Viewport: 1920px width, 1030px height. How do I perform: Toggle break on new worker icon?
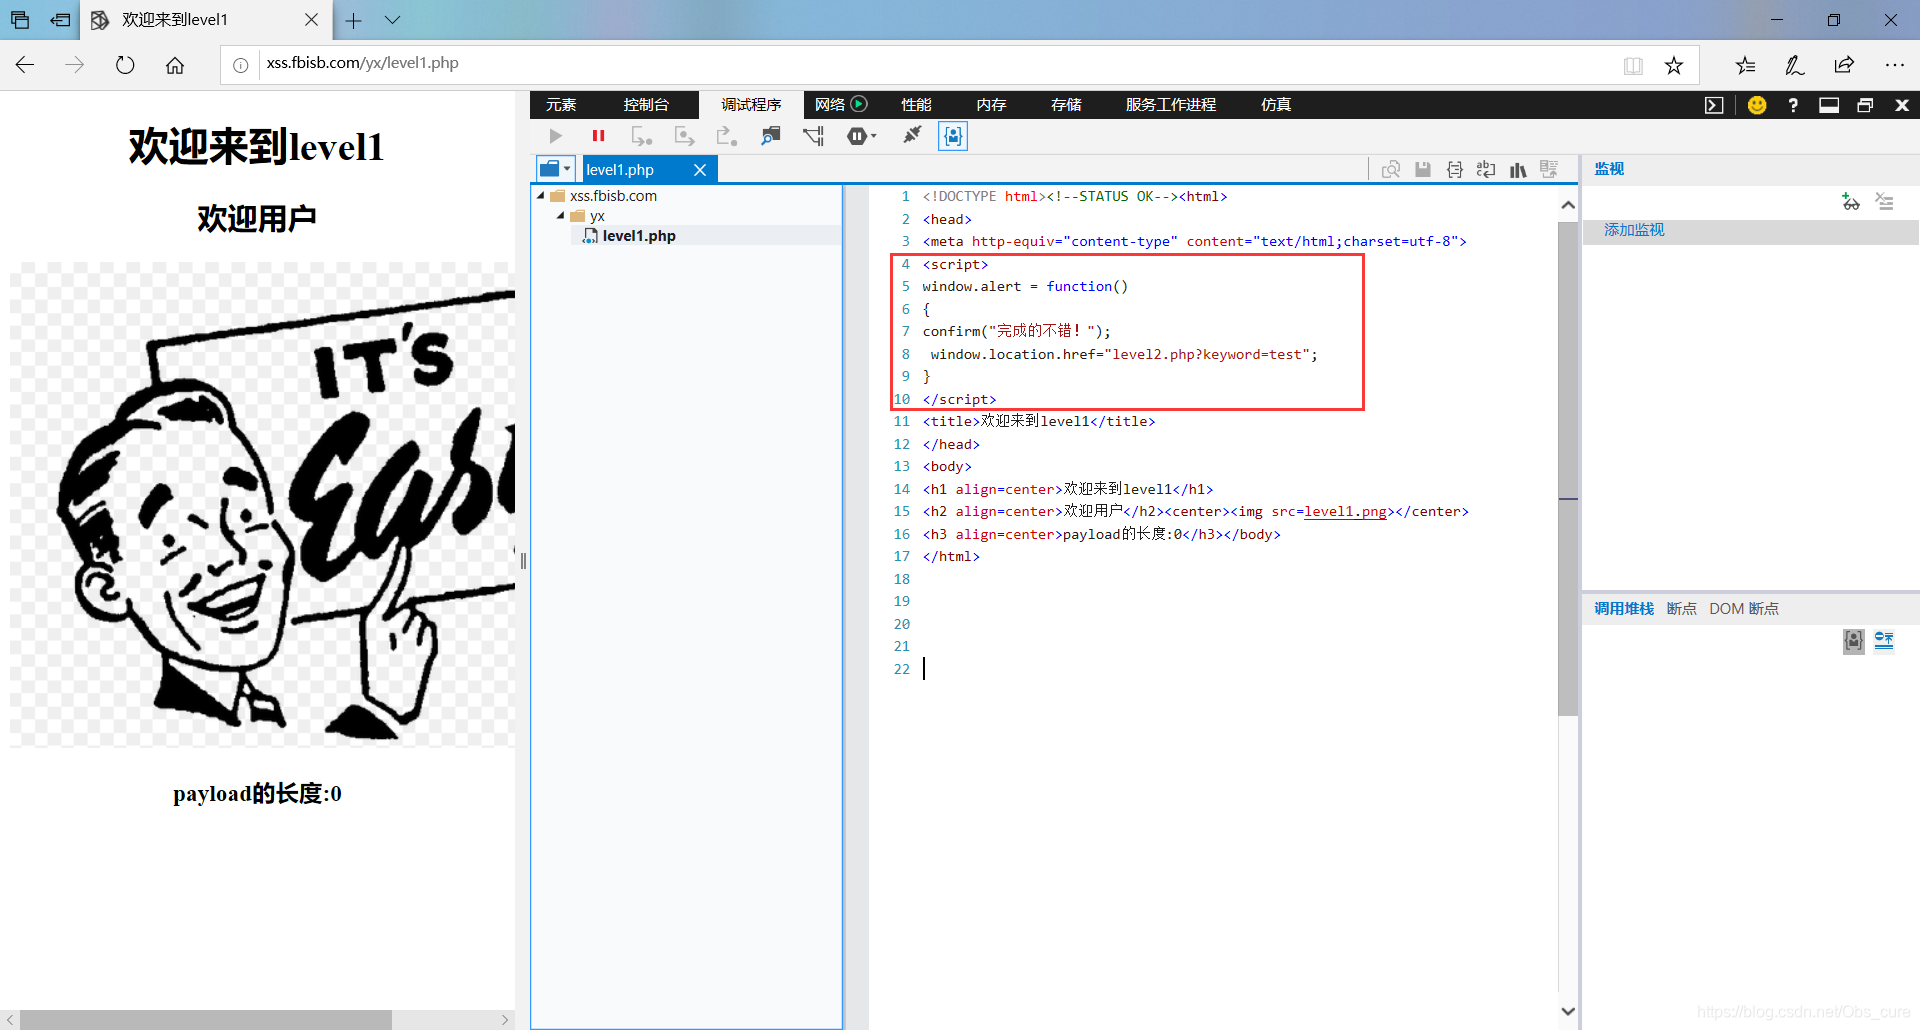[813, 136]
